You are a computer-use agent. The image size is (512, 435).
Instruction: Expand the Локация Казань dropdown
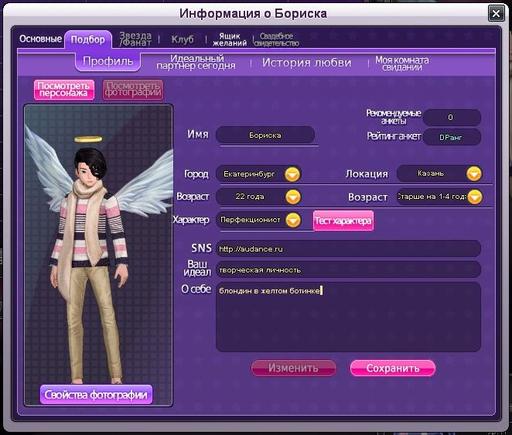[x=474, y=174]
